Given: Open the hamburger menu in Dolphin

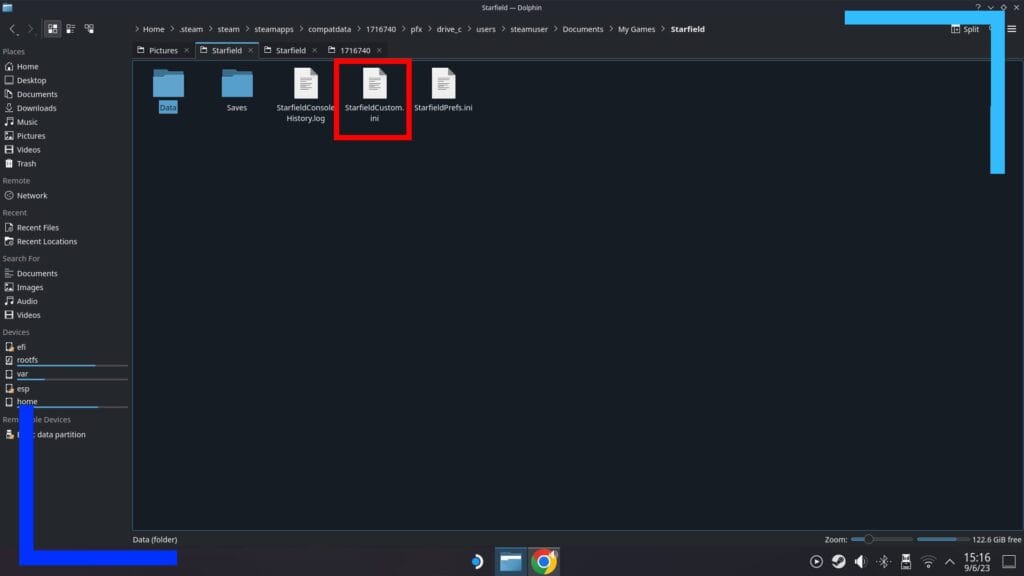Looking at the screenshot, I should click(x=1011, y=29).
